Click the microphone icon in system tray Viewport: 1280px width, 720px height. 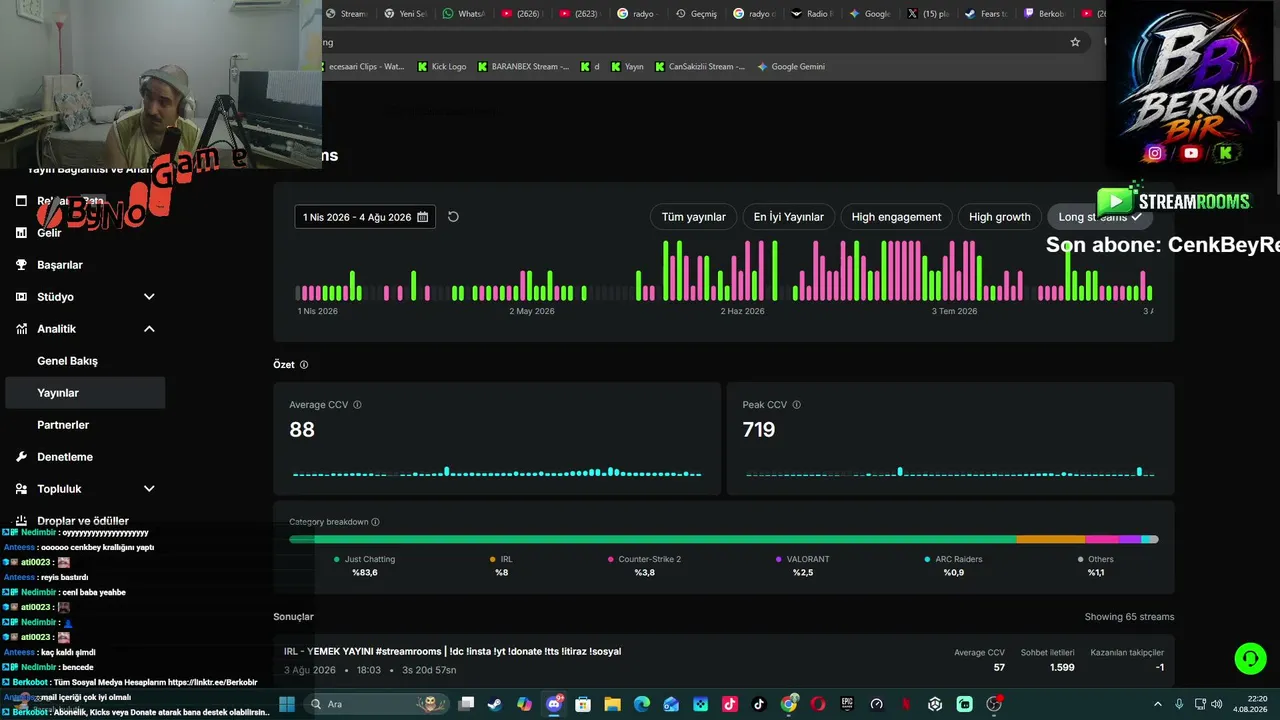[1179, 704]
